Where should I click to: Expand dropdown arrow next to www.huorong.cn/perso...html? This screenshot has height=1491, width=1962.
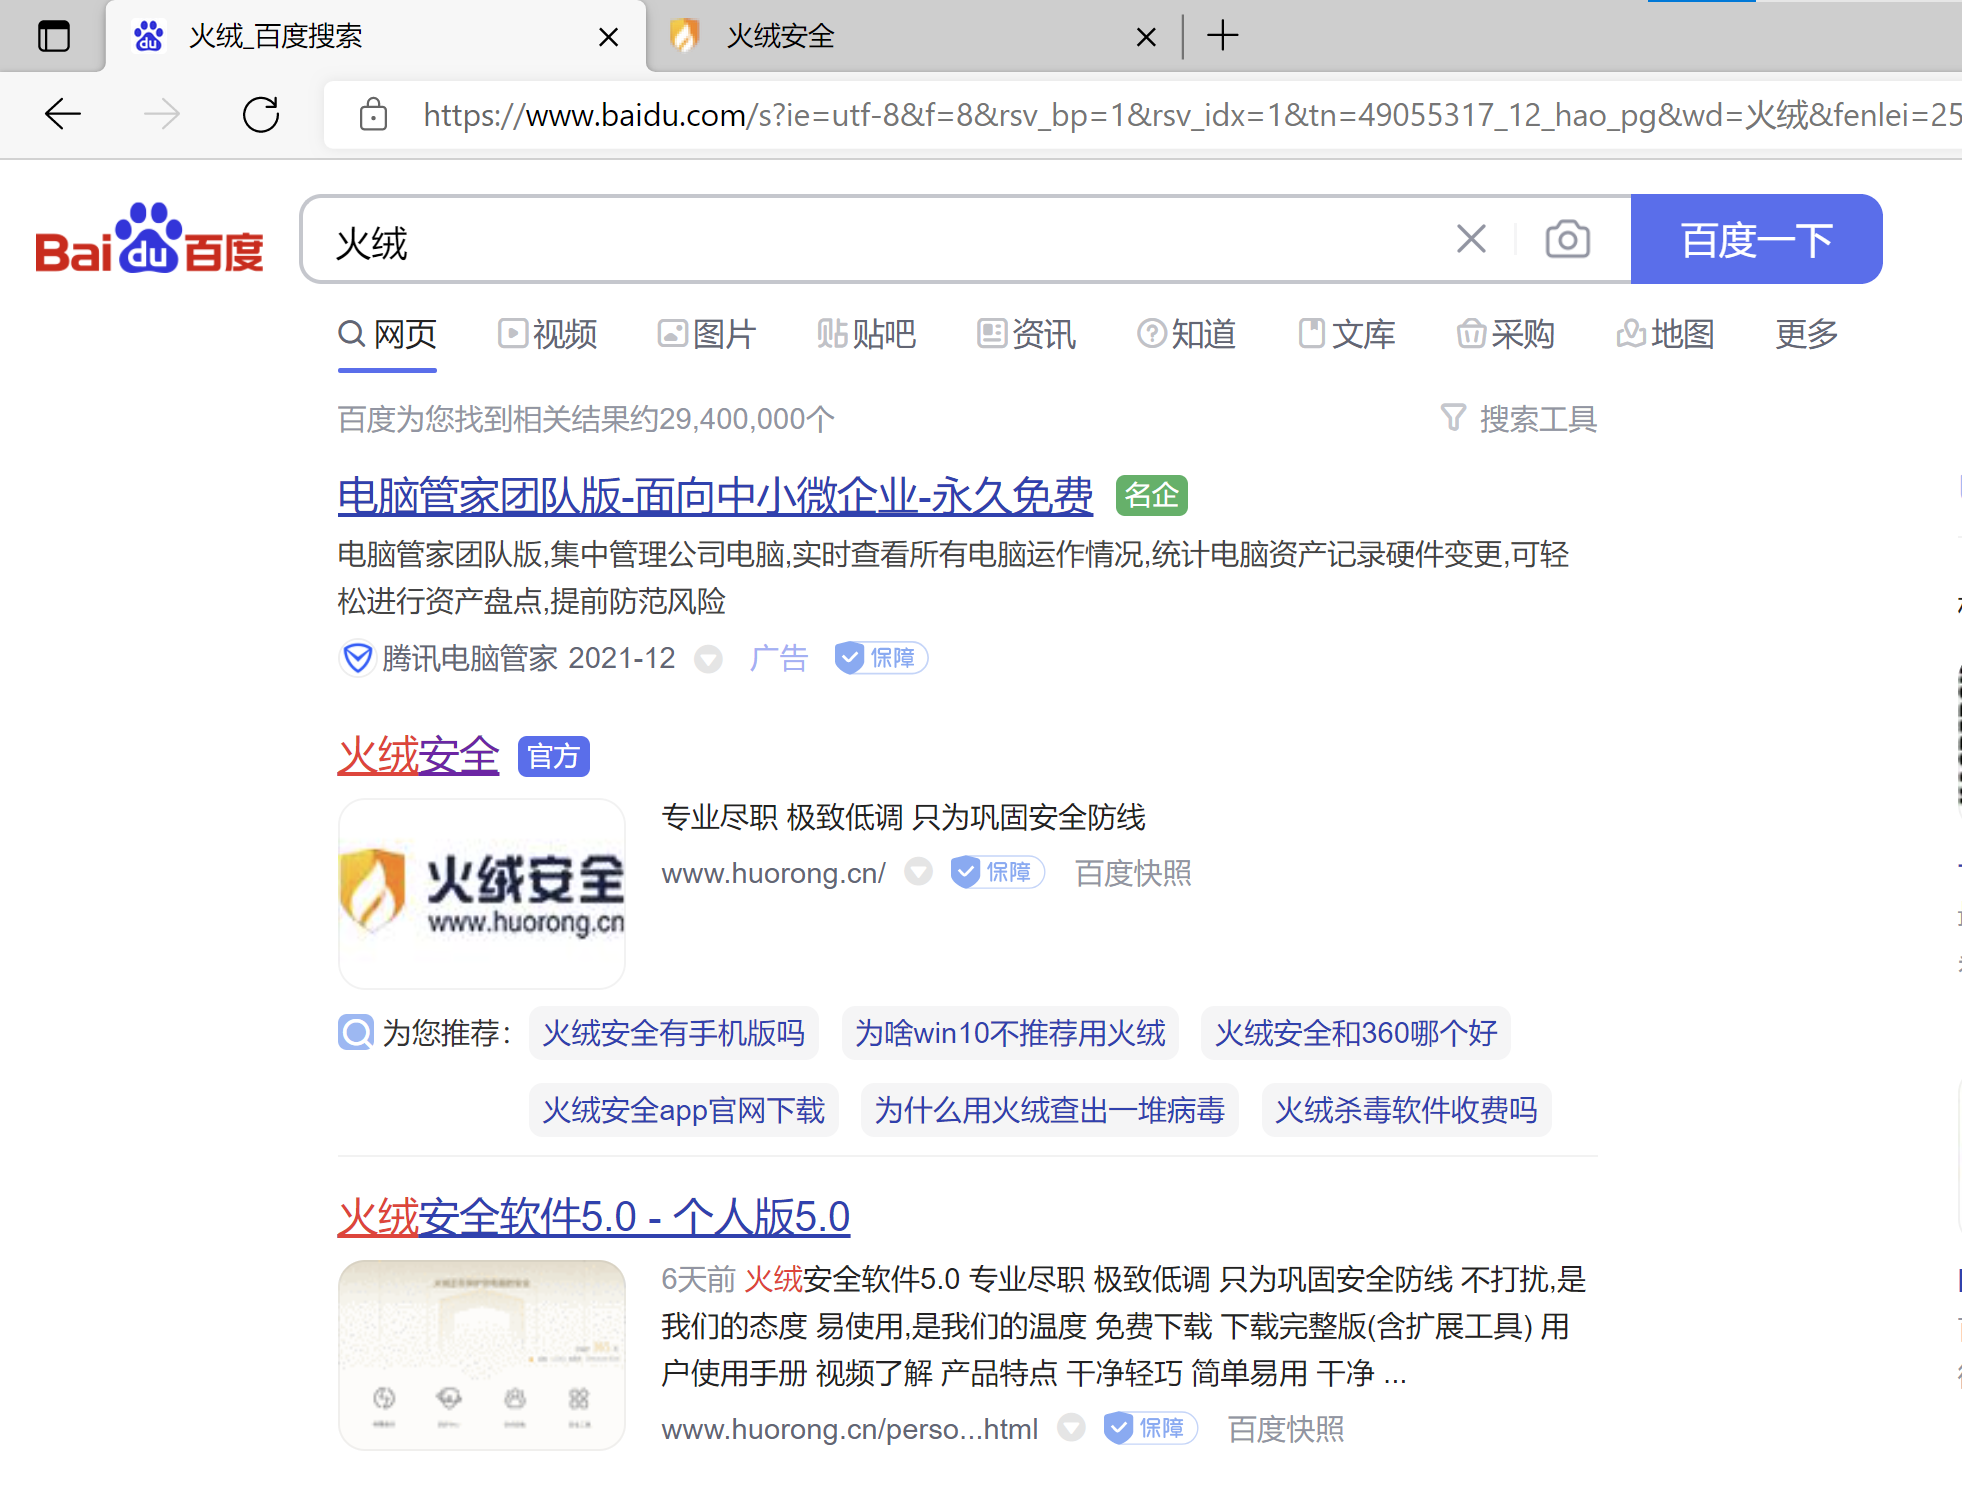coord(1072,1428)
